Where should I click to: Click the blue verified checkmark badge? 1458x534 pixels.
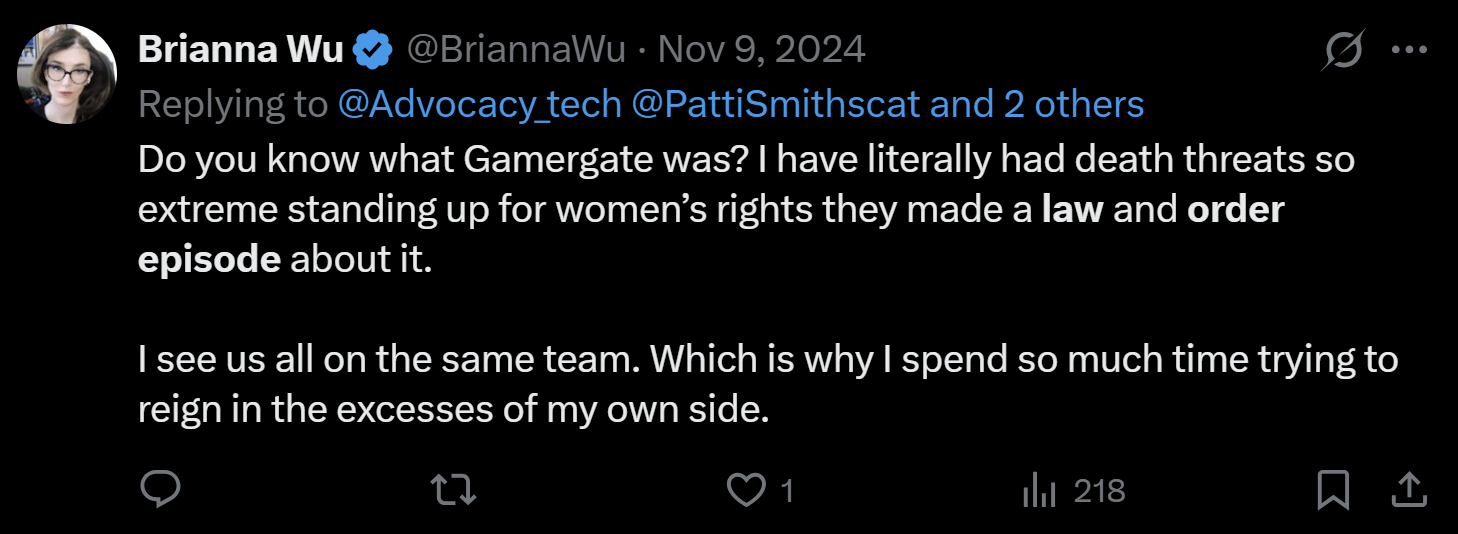[x=373, y=49]
